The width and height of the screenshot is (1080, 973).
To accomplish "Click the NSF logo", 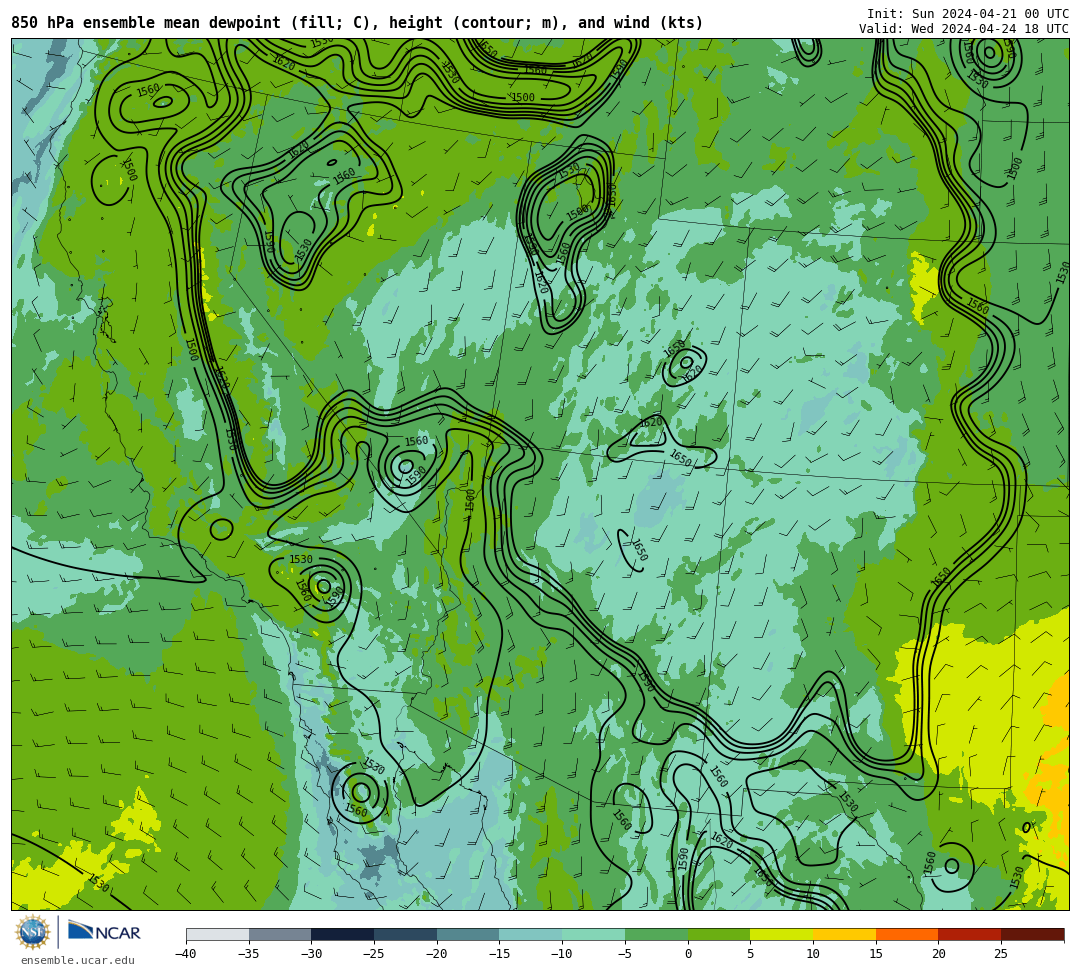I will (x=32, y=932).
